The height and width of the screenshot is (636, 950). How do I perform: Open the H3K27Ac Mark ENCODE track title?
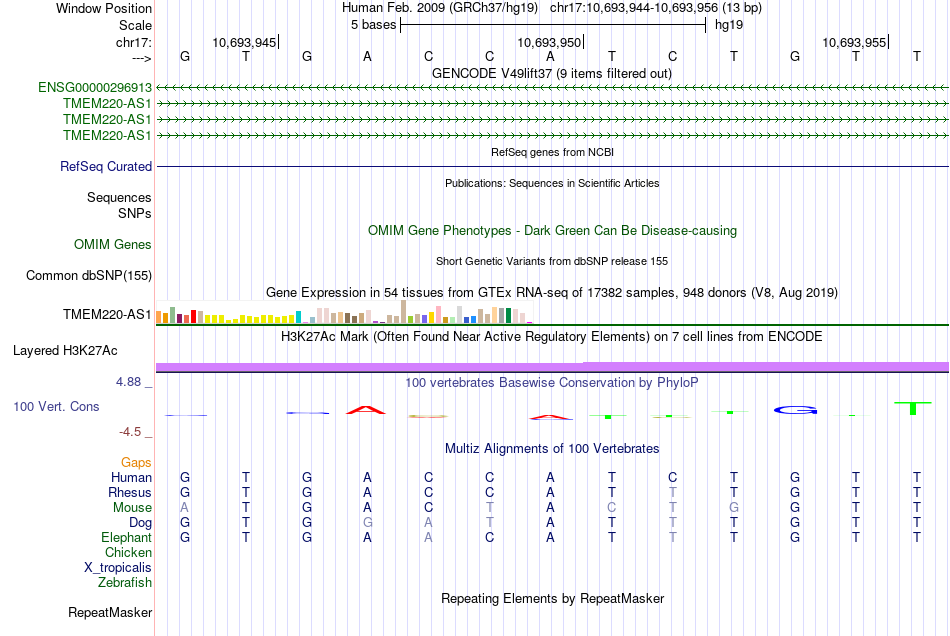point(551,336)
